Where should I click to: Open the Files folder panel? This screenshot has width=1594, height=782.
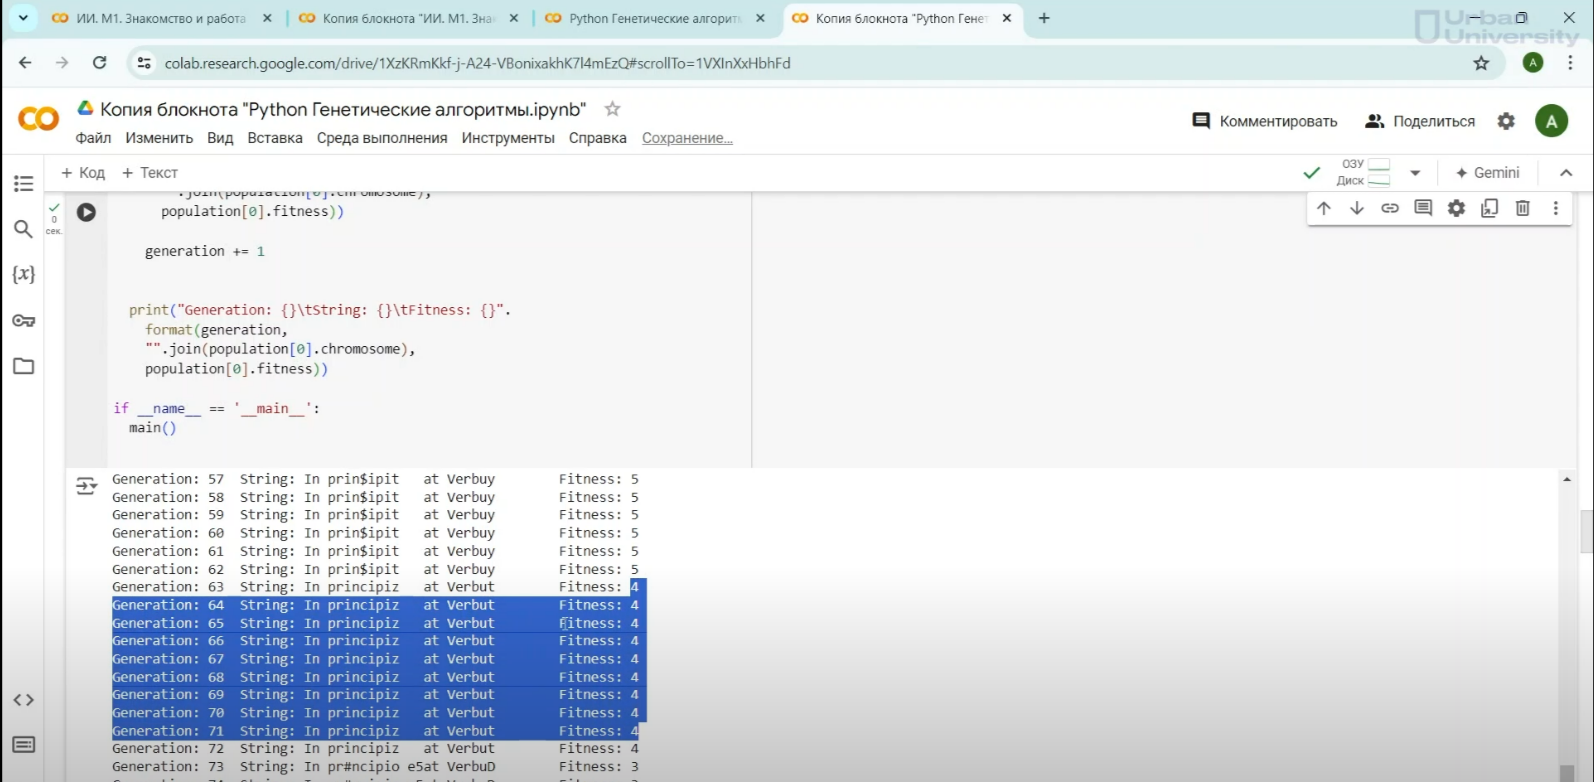pyautogui.click(x=24, y=366)
